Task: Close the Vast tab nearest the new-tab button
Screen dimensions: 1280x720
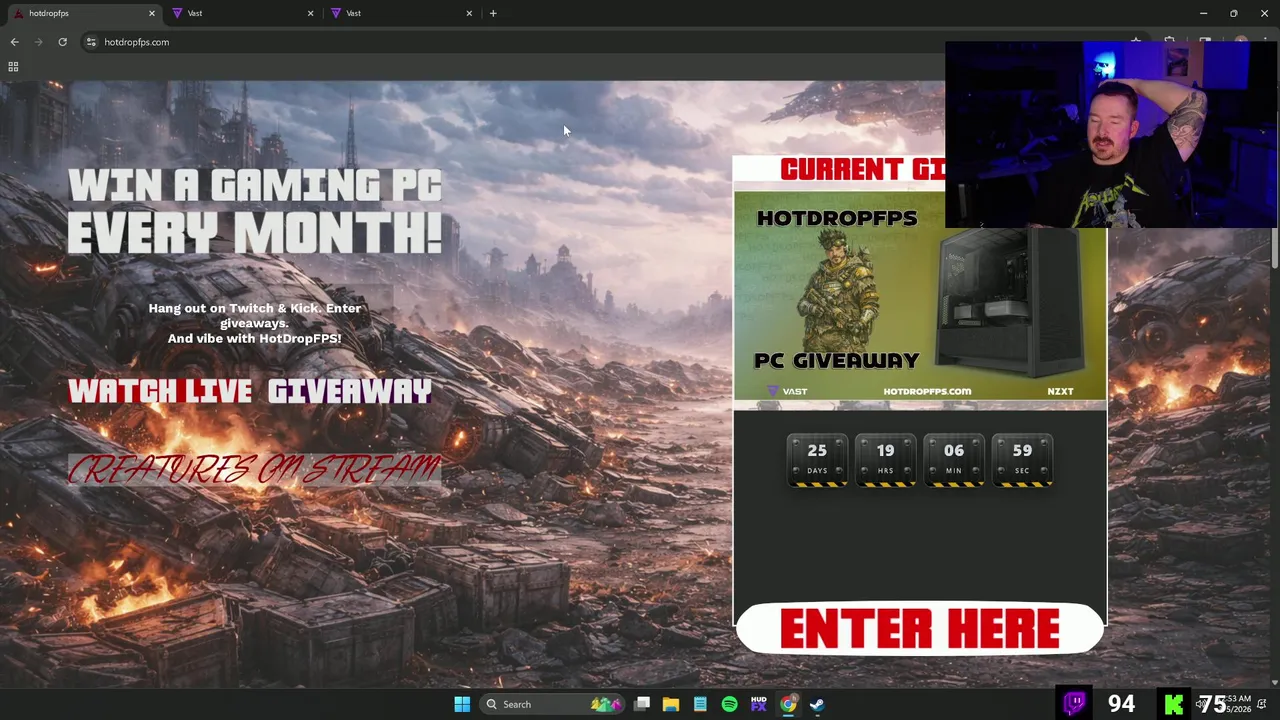Action: click(469, 13)
